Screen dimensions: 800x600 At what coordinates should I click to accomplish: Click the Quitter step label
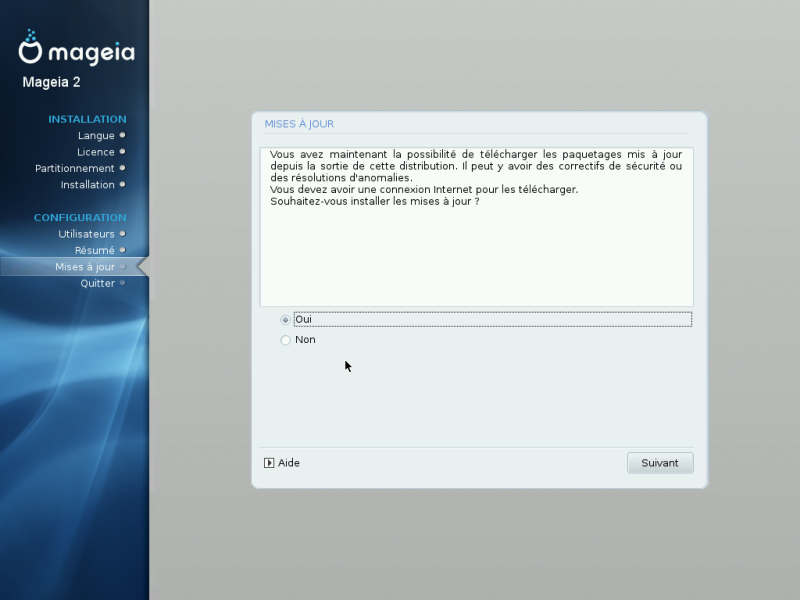(x=97, y=283)
